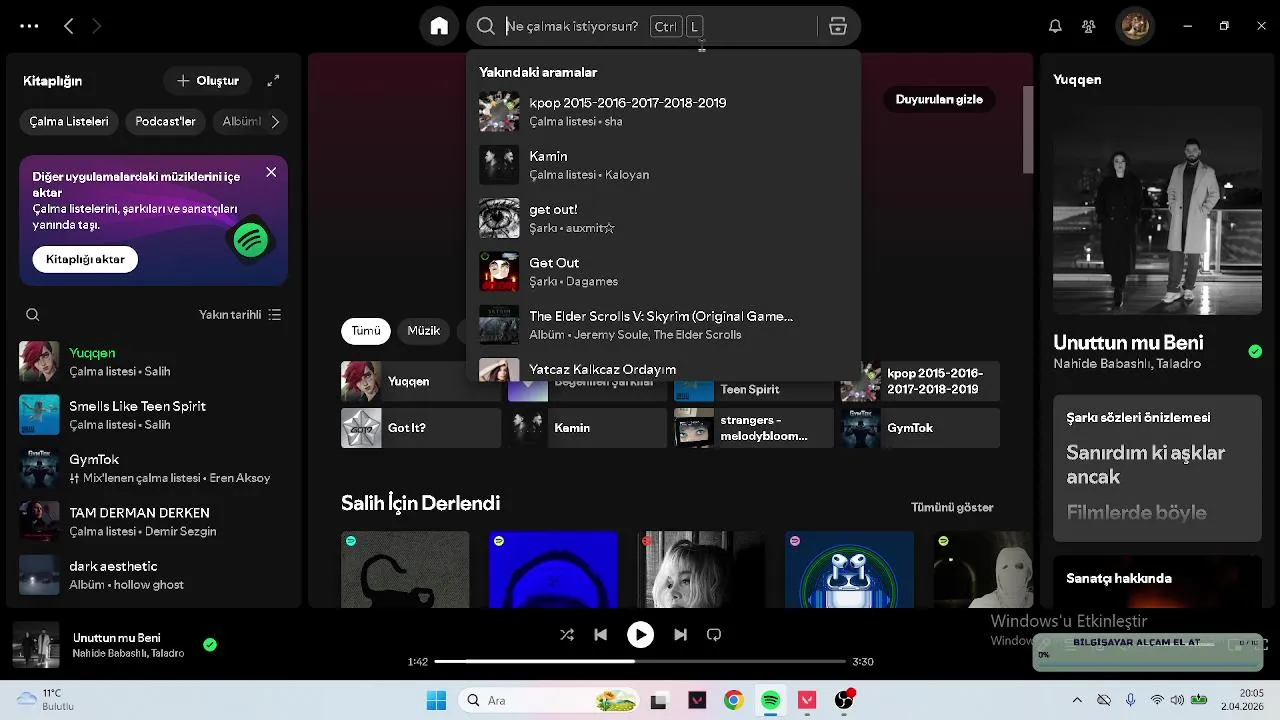
Task: Click the search magnifier icon in top bar
Action: 486,26
